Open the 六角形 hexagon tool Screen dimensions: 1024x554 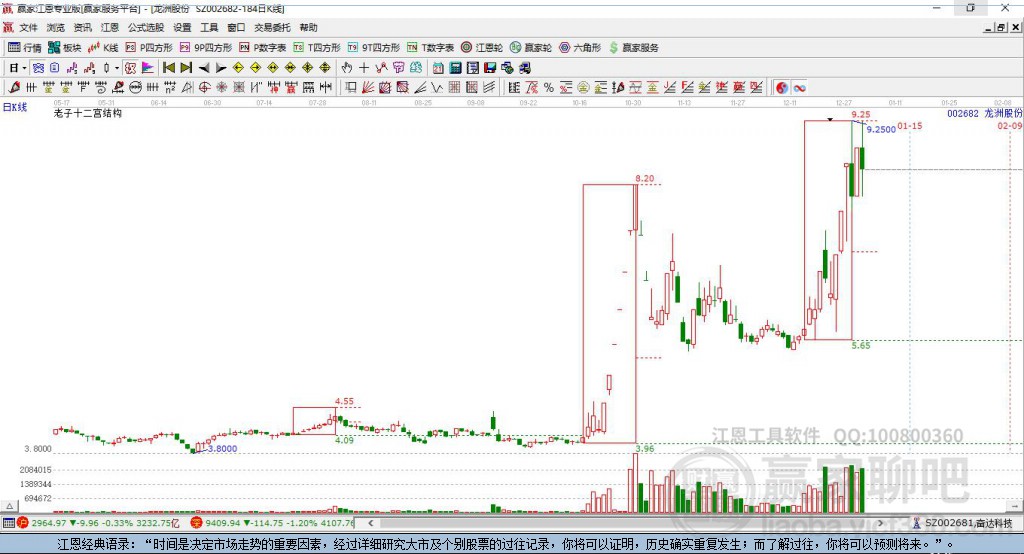(x=580, y=48)
